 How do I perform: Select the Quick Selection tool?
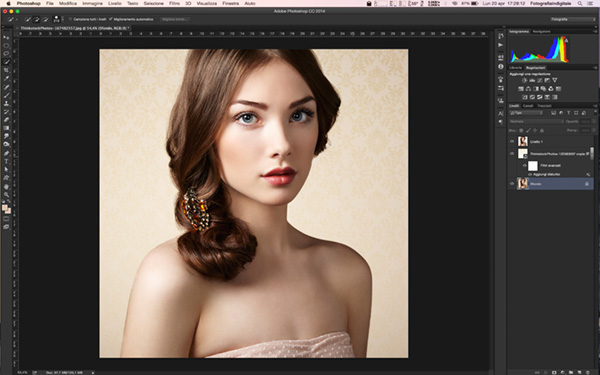(7, 62)
